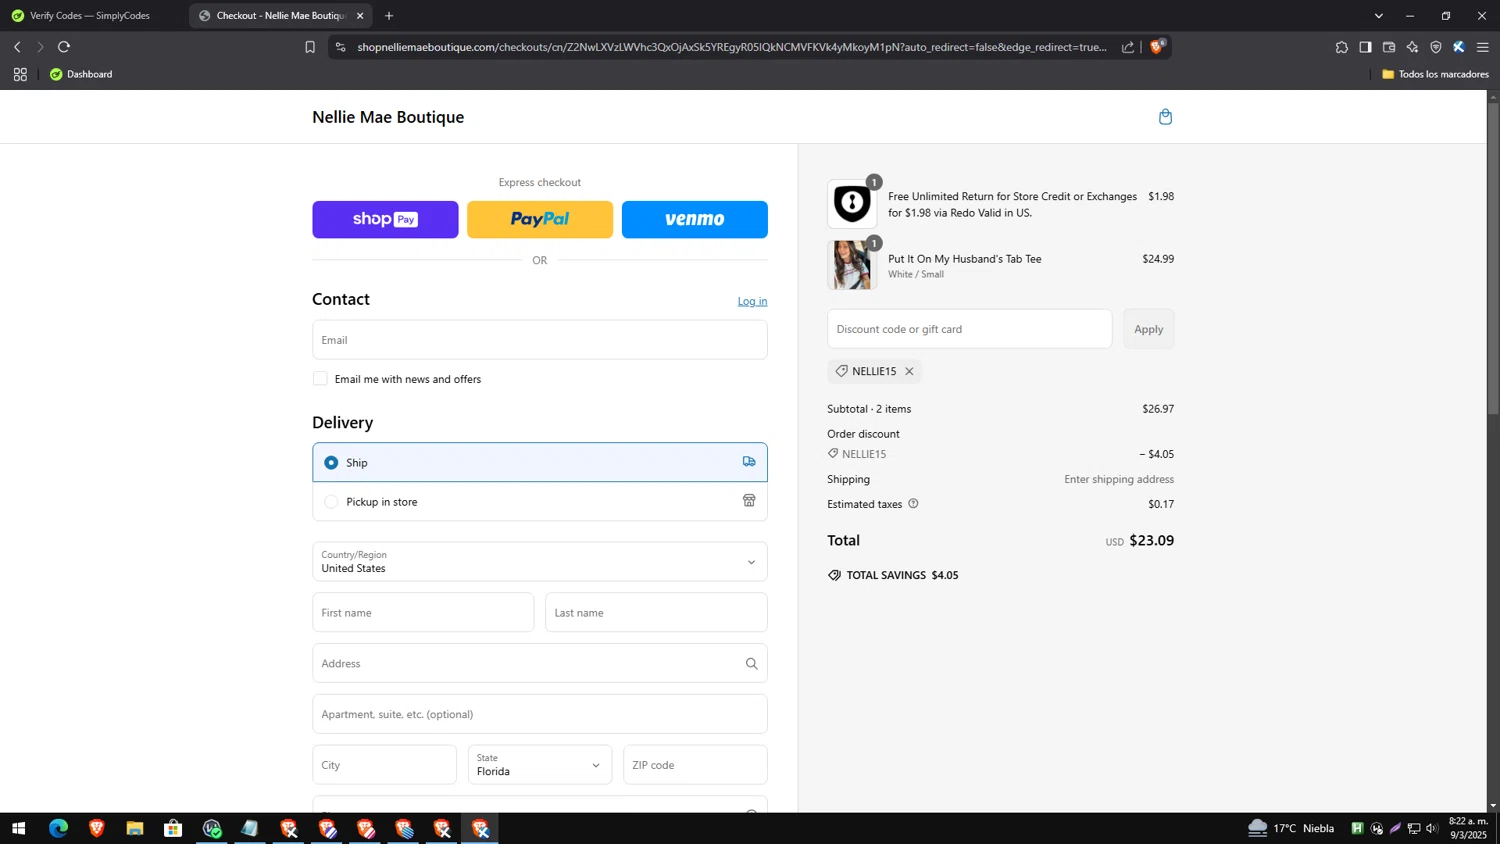The height and width of the screenshot is (844, 1500).
Task: Open the browser extensions puzzle icon
Action: [x=1342, y=47]
